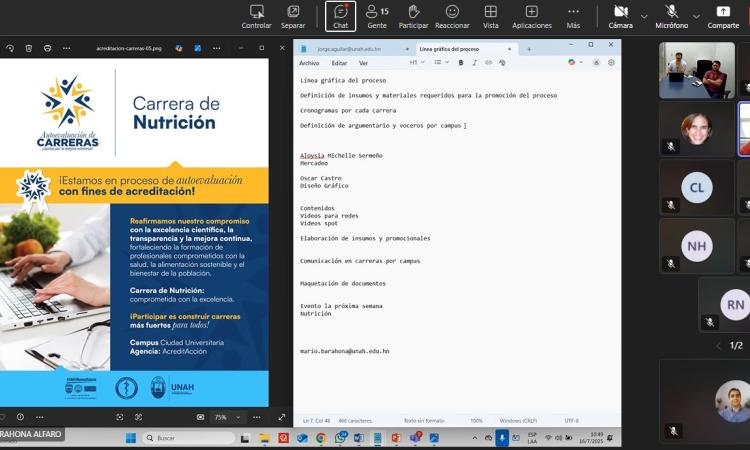
Task: Open Google Chrome from taskbar
Action: tap(321, 438)
